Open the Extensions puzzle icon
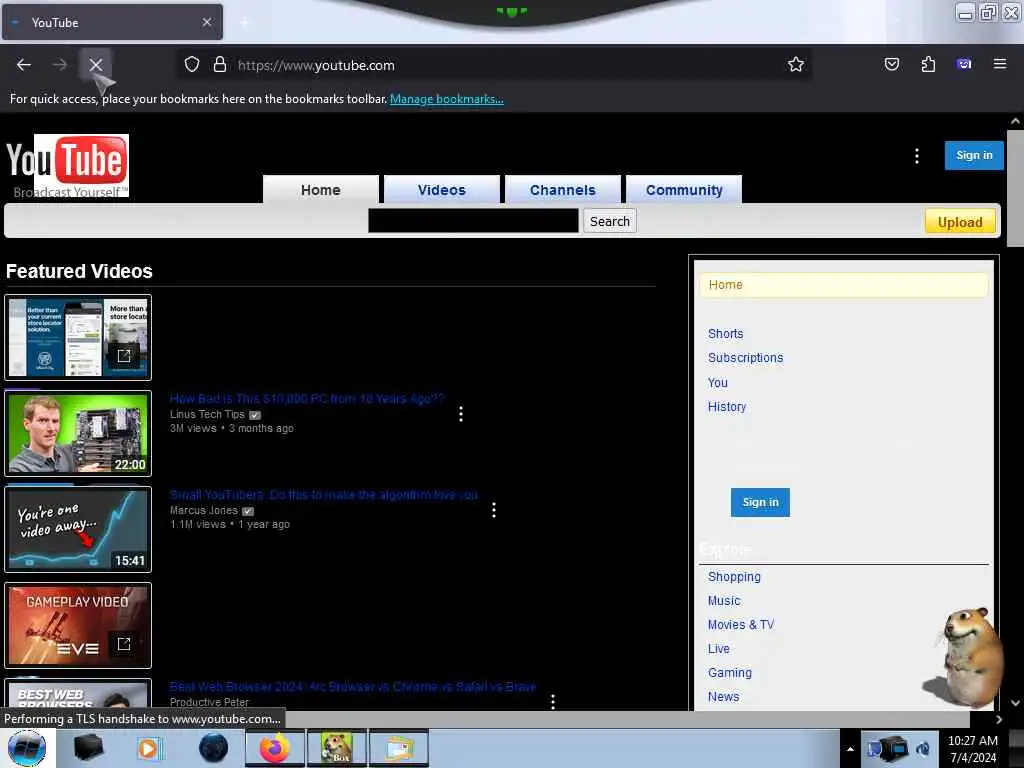The image size is (1024, 768). (x=928, y=64)
